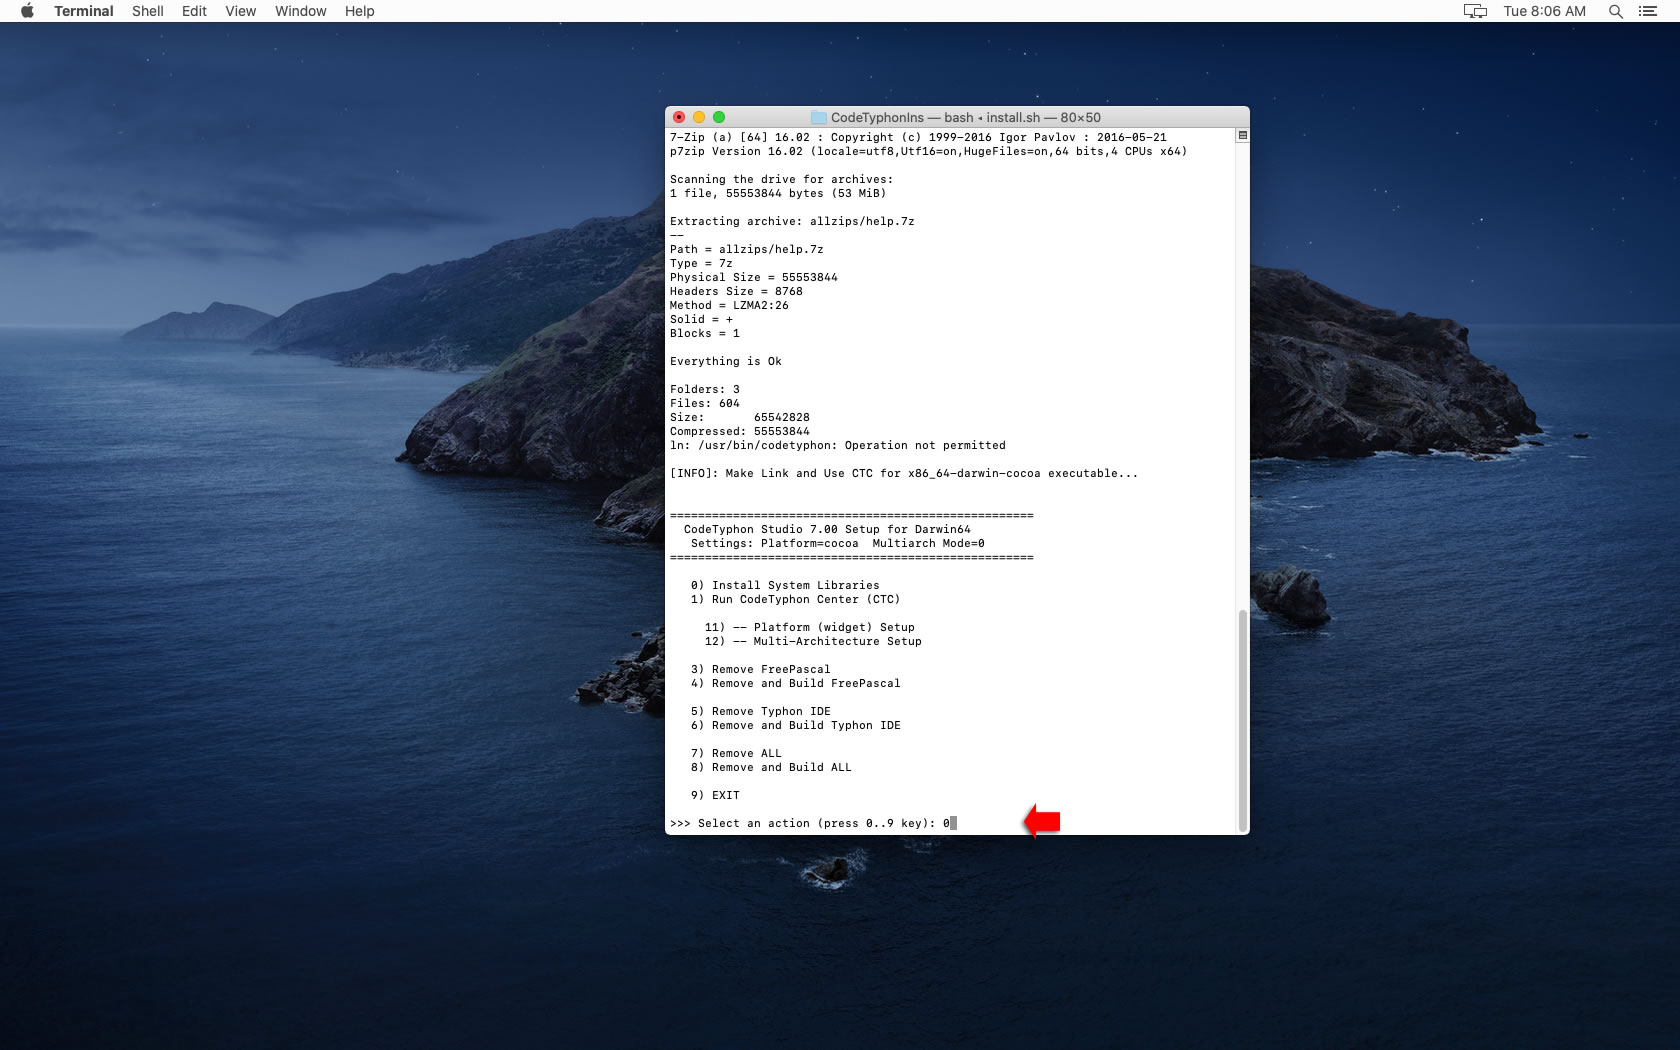The width and height of the screenshot is (1680, 1050).
Task: Zoom Terminal window with green button
Action: pos(719,117)
